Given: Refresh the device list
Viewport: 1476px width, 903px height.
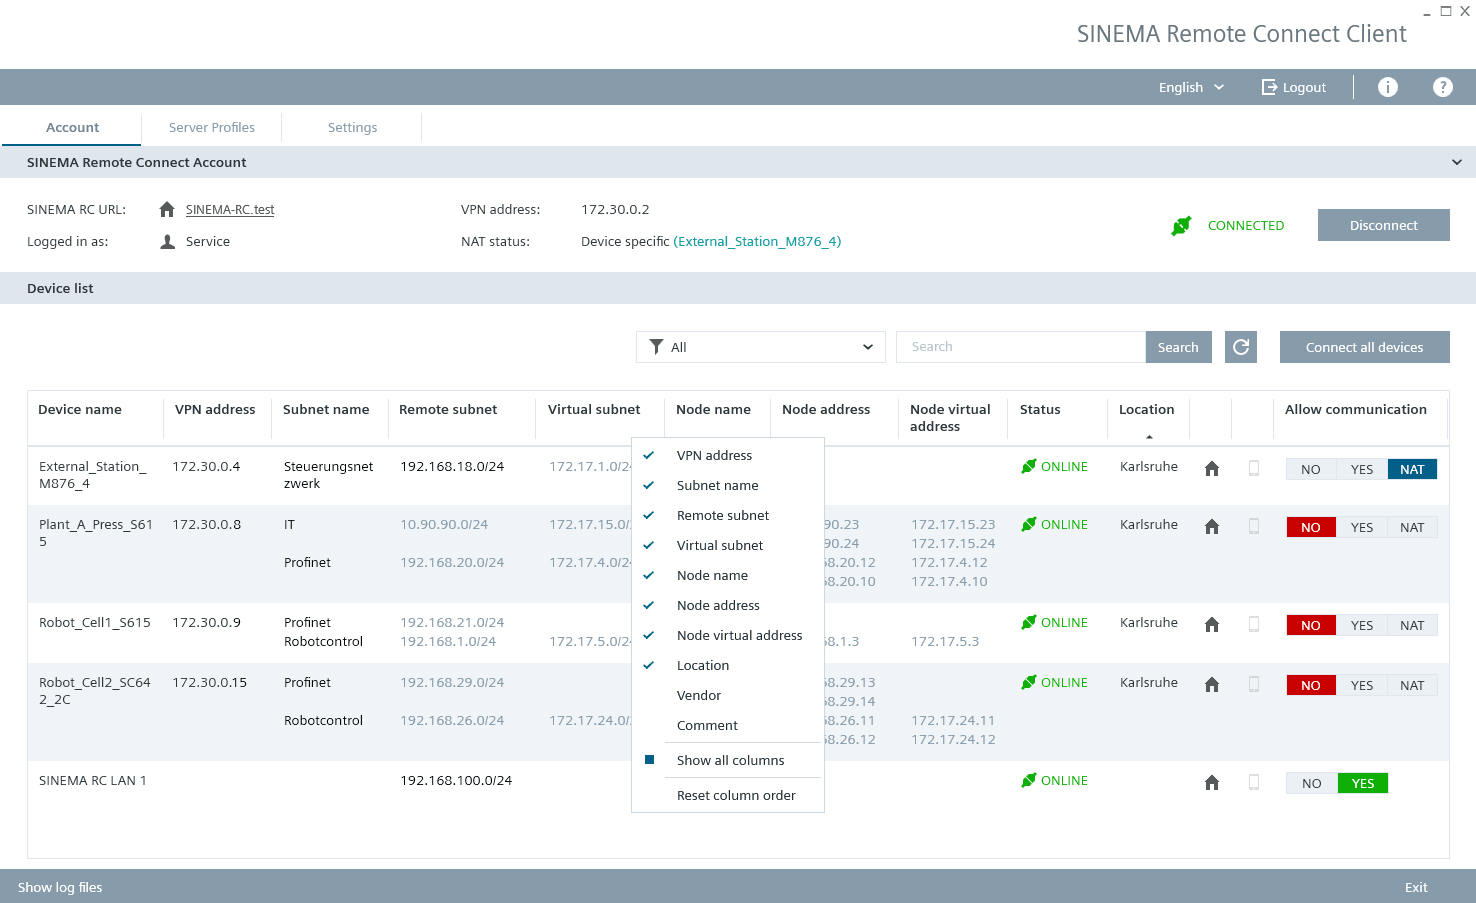Looking at the screenshot, I should [x=1241, y=347].
